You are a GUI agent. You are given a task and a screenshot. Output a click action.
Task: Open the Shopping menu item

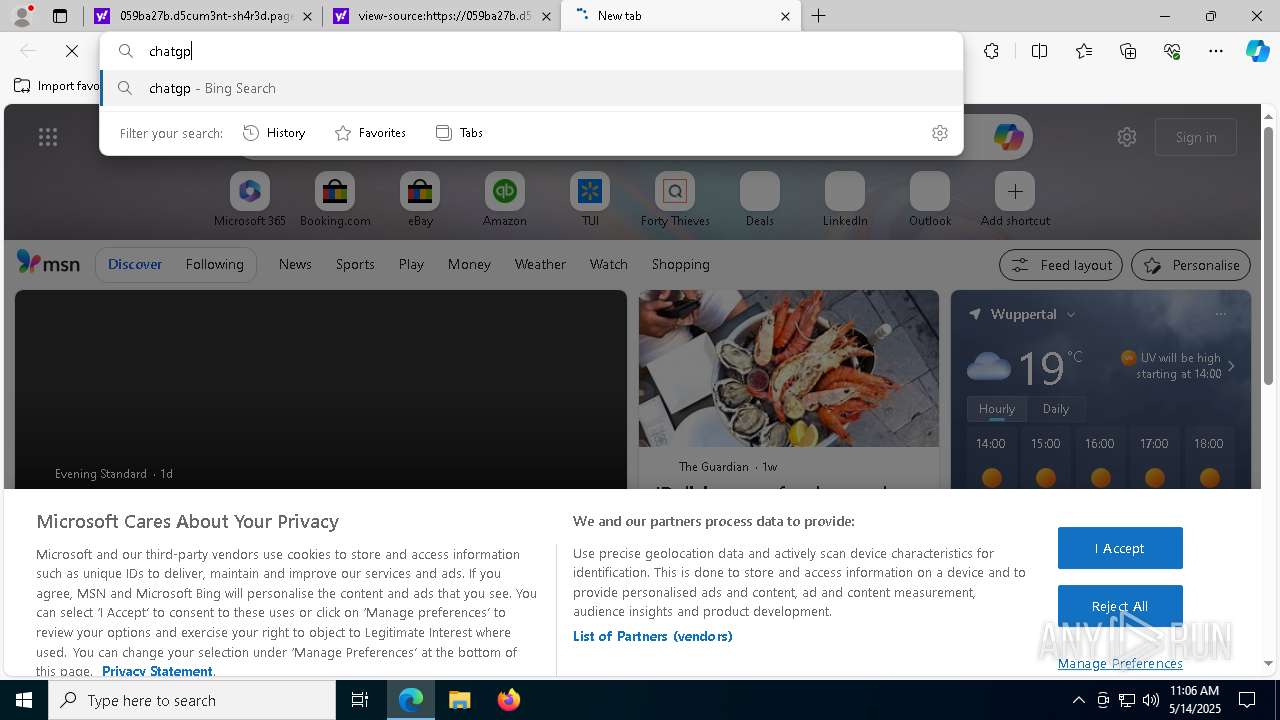tap(681, 264)
